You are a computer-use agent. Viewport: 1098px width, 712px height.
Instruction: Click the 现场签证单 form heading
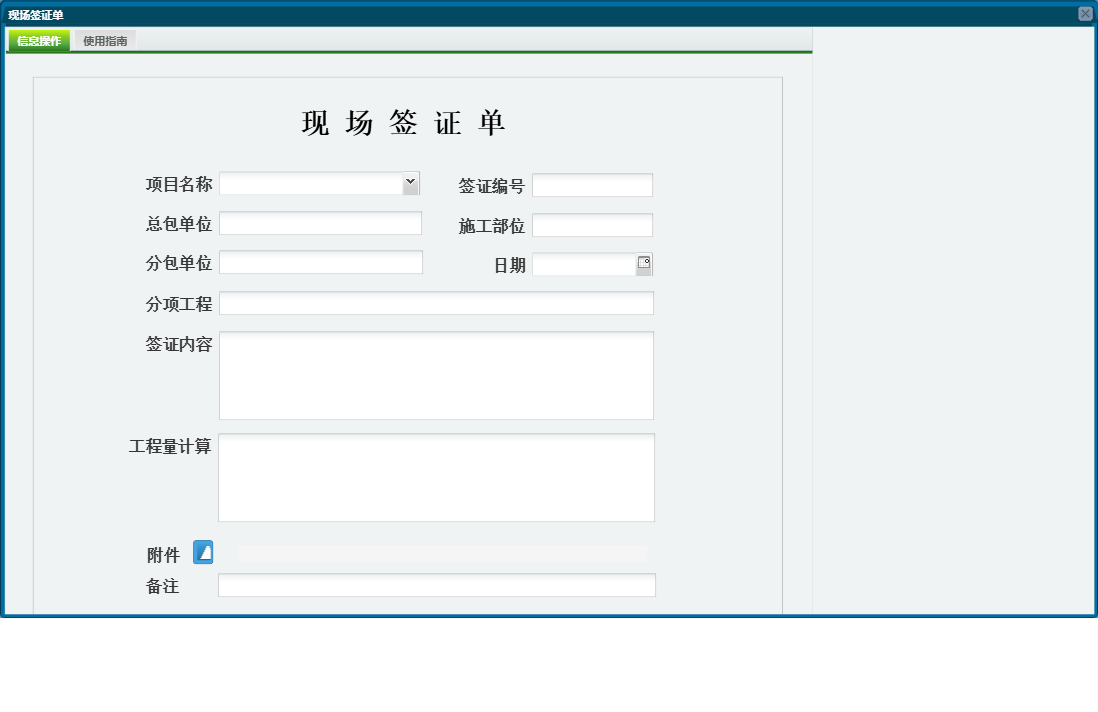[x=403, y=123]
